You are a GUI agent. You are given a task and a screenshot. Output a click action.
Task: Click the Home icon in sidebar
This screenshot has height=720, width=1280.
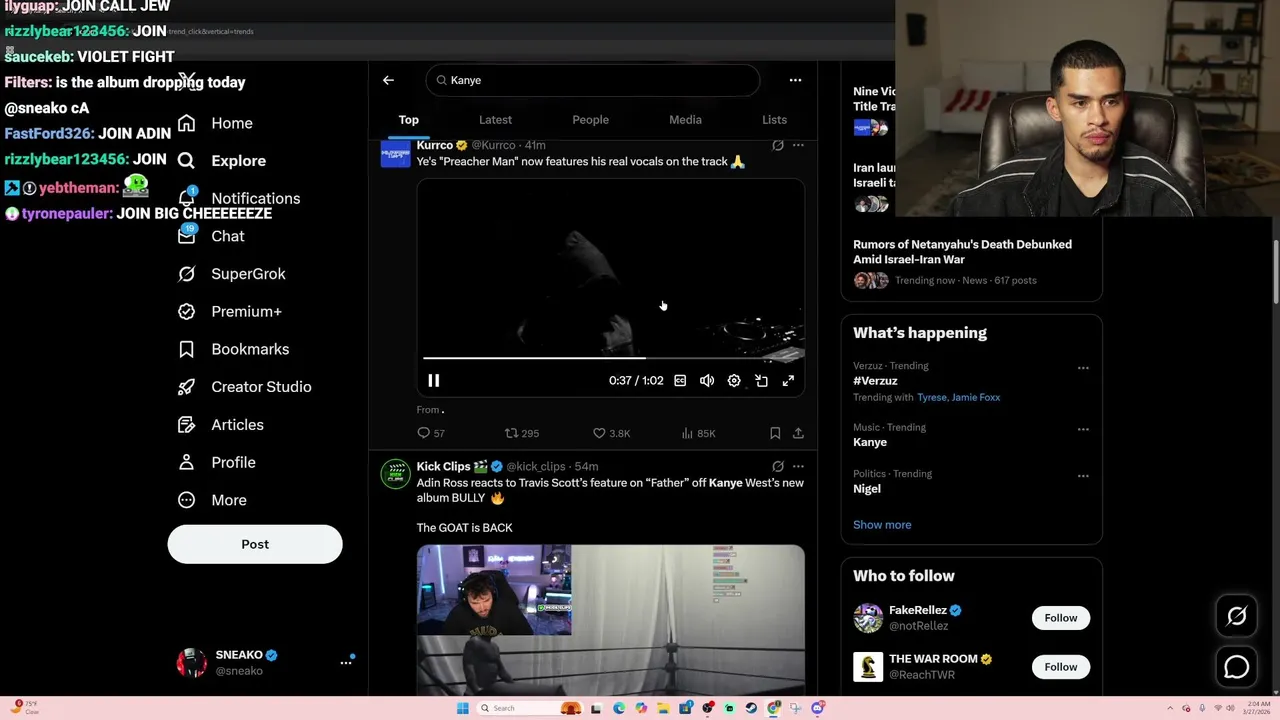186,123
